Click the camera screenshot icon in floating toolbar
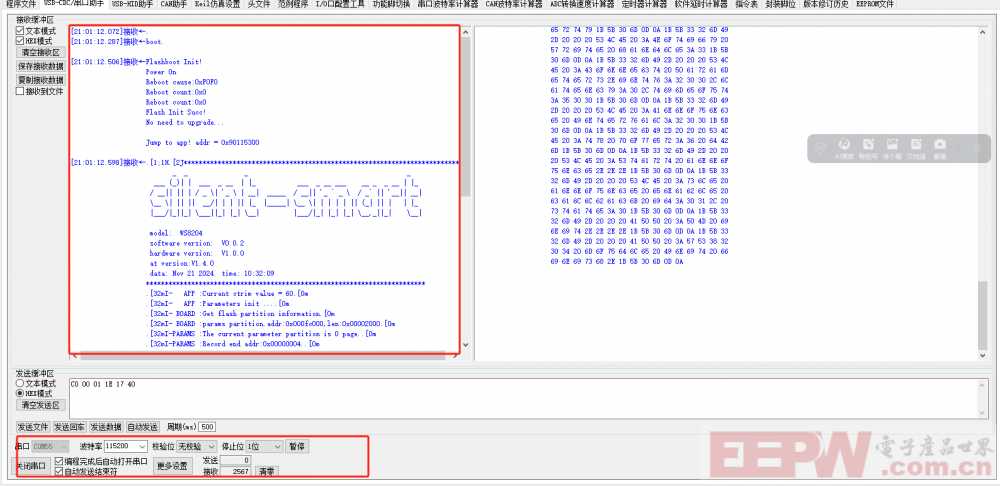The image size is (1000, 486). (x=939, y=145)
